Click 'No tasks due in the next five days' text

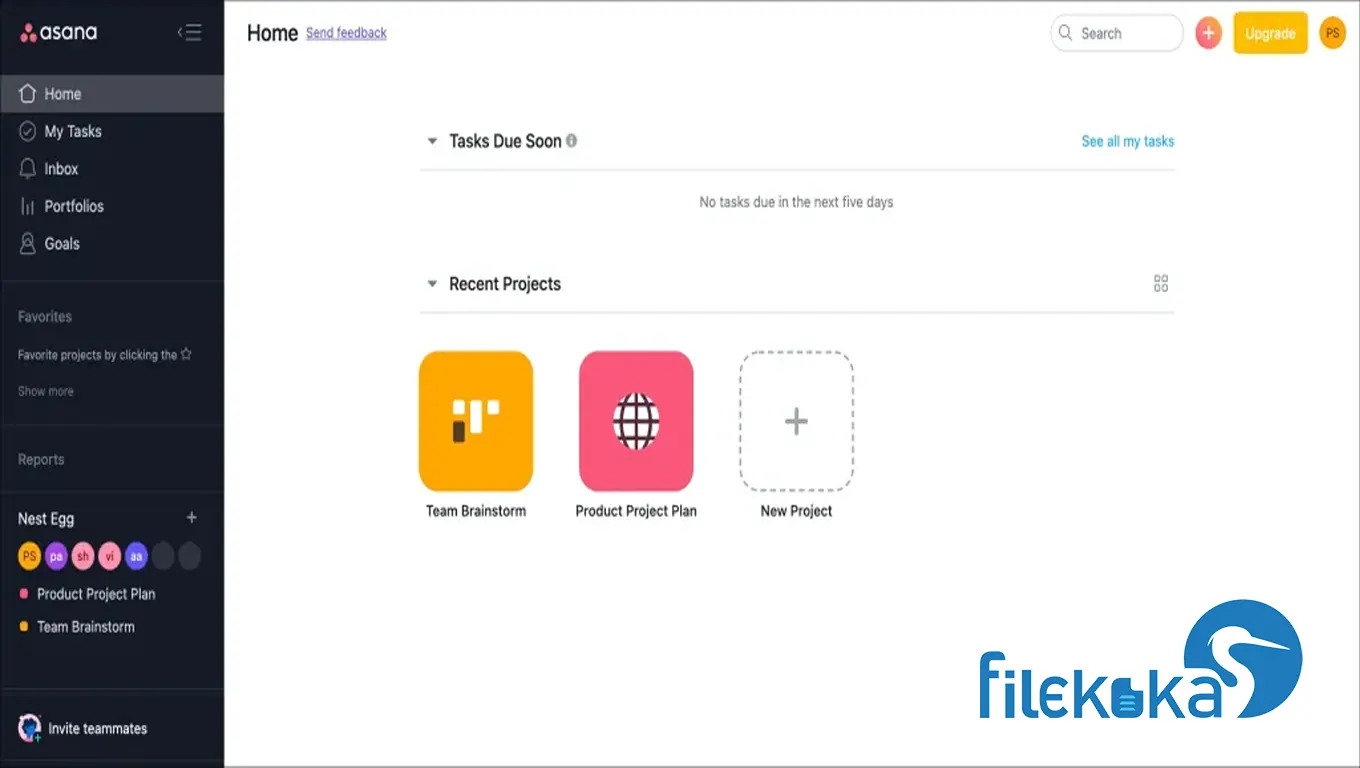(x=796, y=202)
